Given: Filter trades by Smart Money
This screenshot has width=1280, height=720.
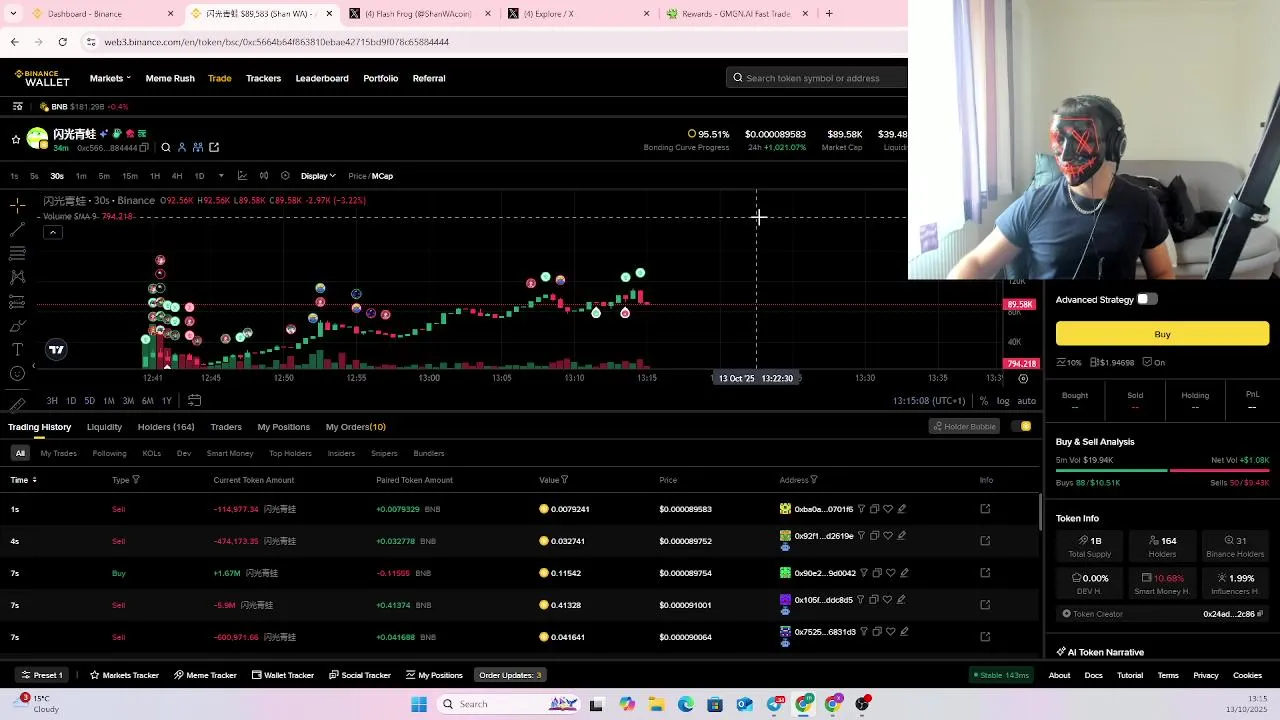Looking at the screenshot, I should tap(230, 453).
